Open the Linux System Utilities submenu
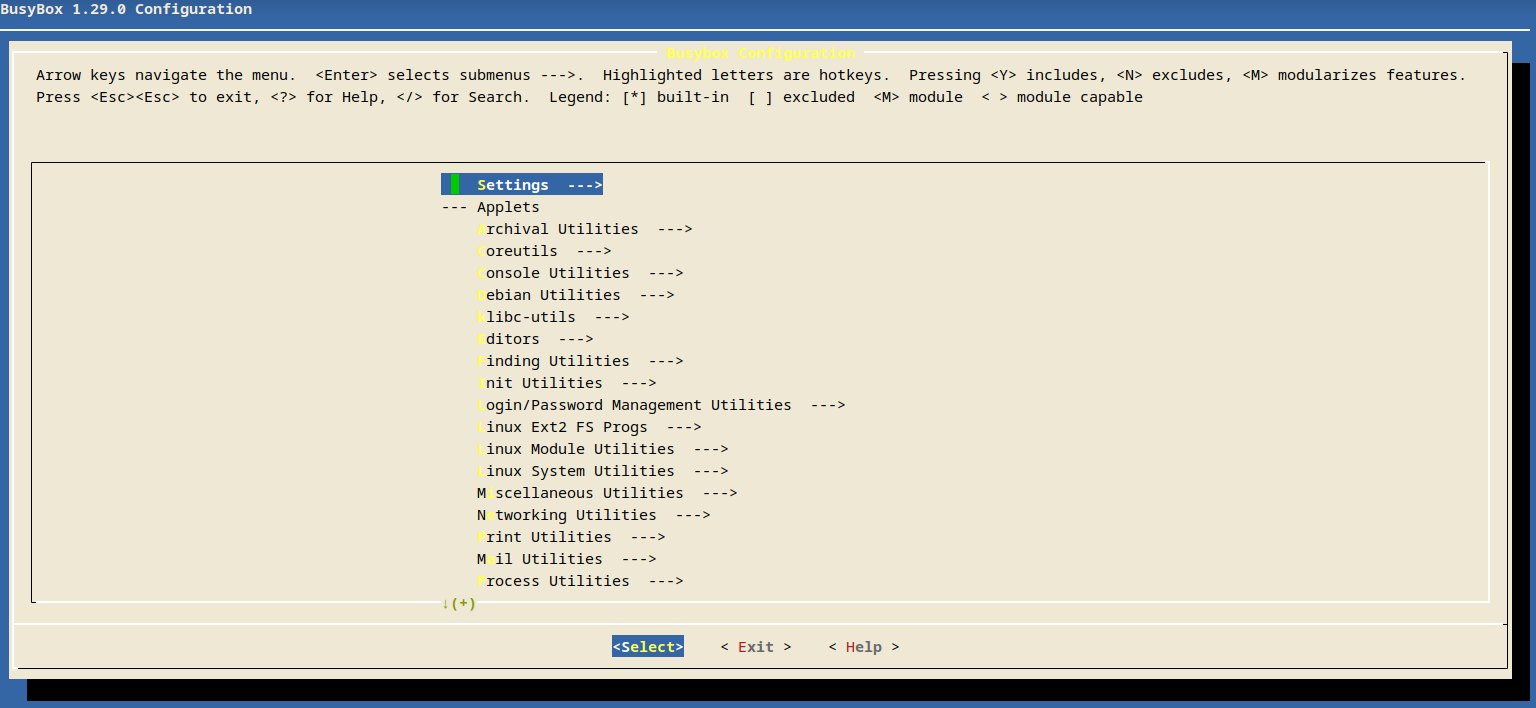Image resolution: width=1536 pixels, height=708 pixels. (603, 471)
